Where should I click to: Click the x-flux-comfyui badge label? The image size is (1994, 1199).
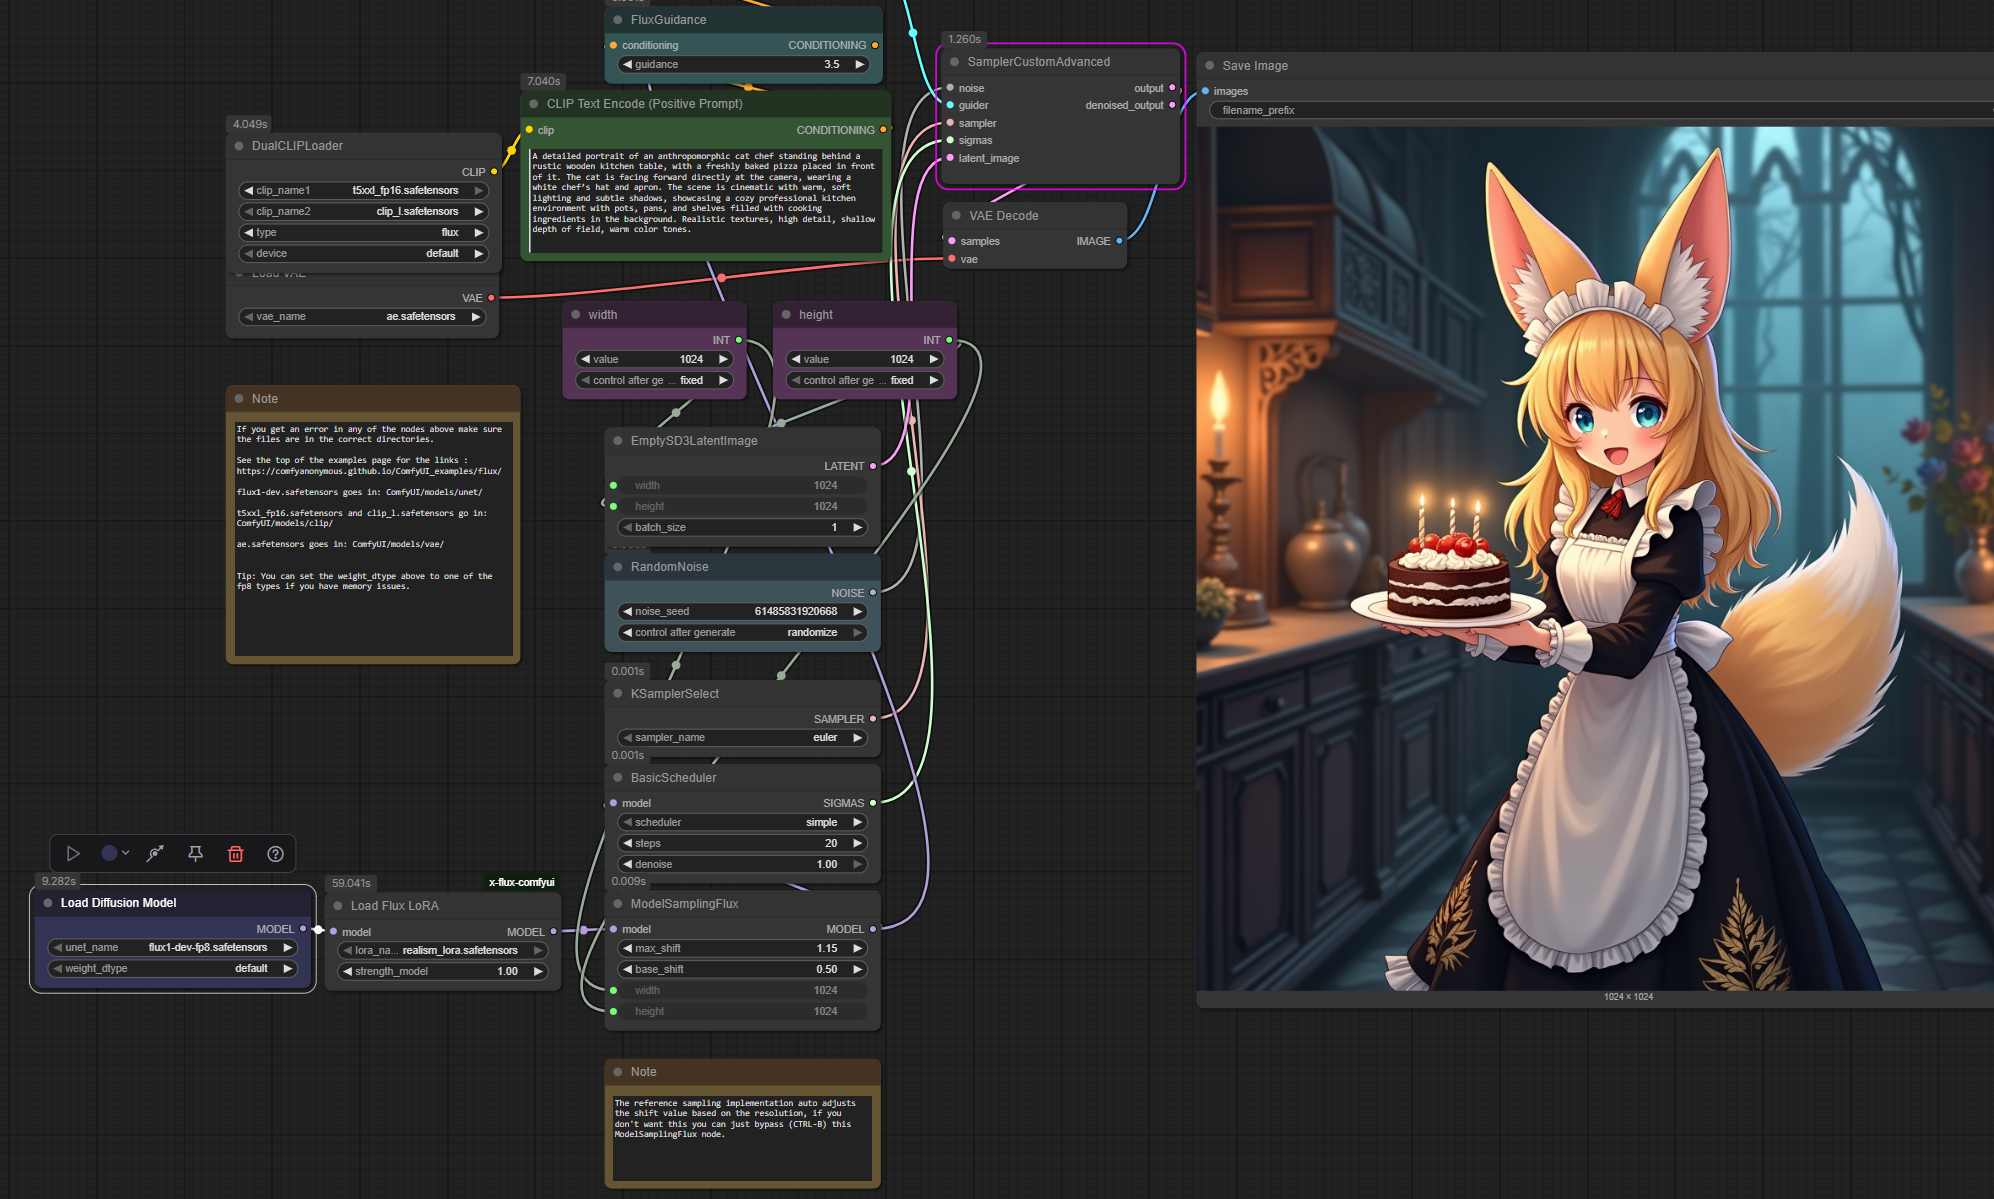pos(521,882)
